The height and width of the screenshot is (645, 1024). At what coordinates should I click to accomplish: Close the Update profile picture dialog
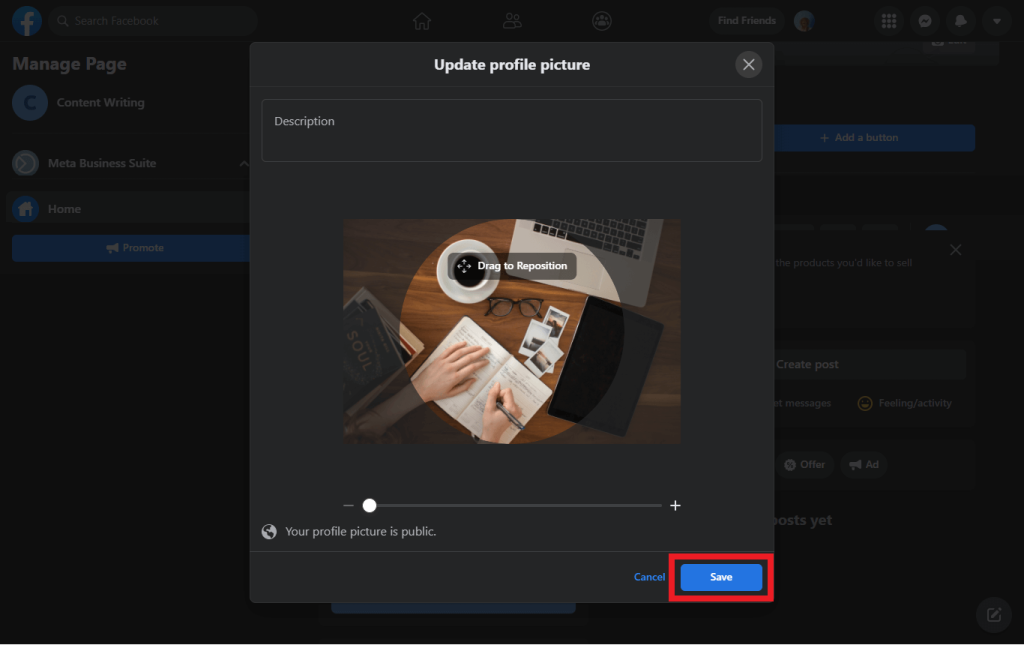coord(748,65)
